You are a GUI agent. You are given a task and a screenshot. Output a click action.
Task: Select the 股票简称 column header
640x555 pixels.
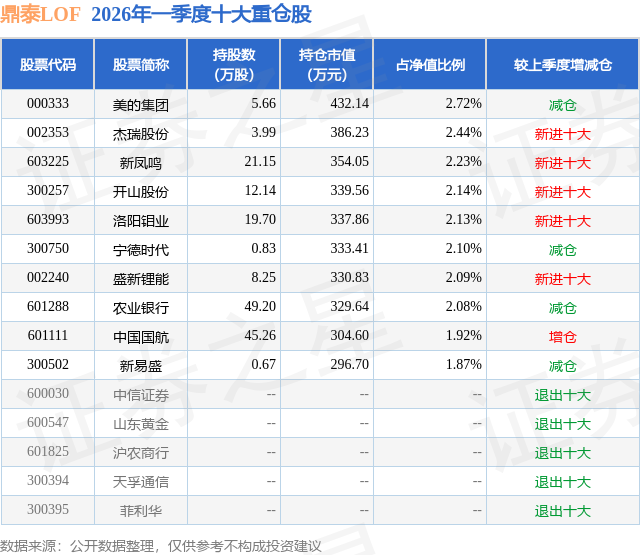141,64
